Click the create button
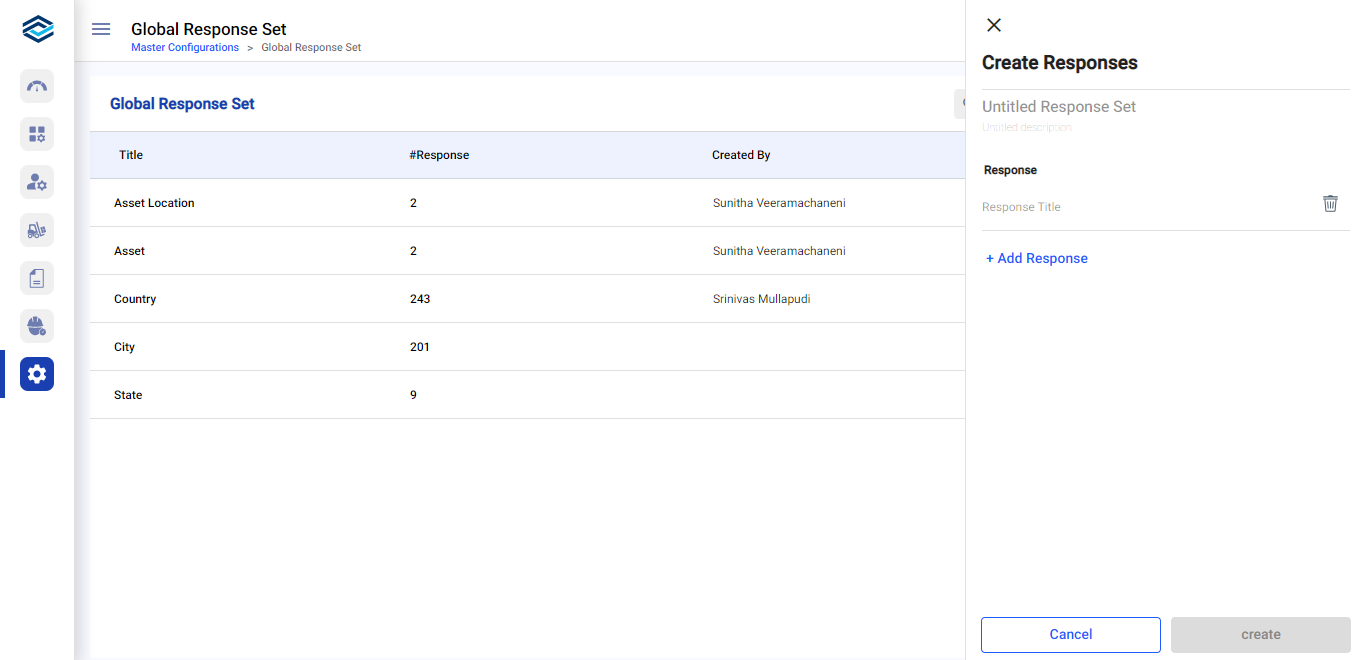 coord(1260,634)
